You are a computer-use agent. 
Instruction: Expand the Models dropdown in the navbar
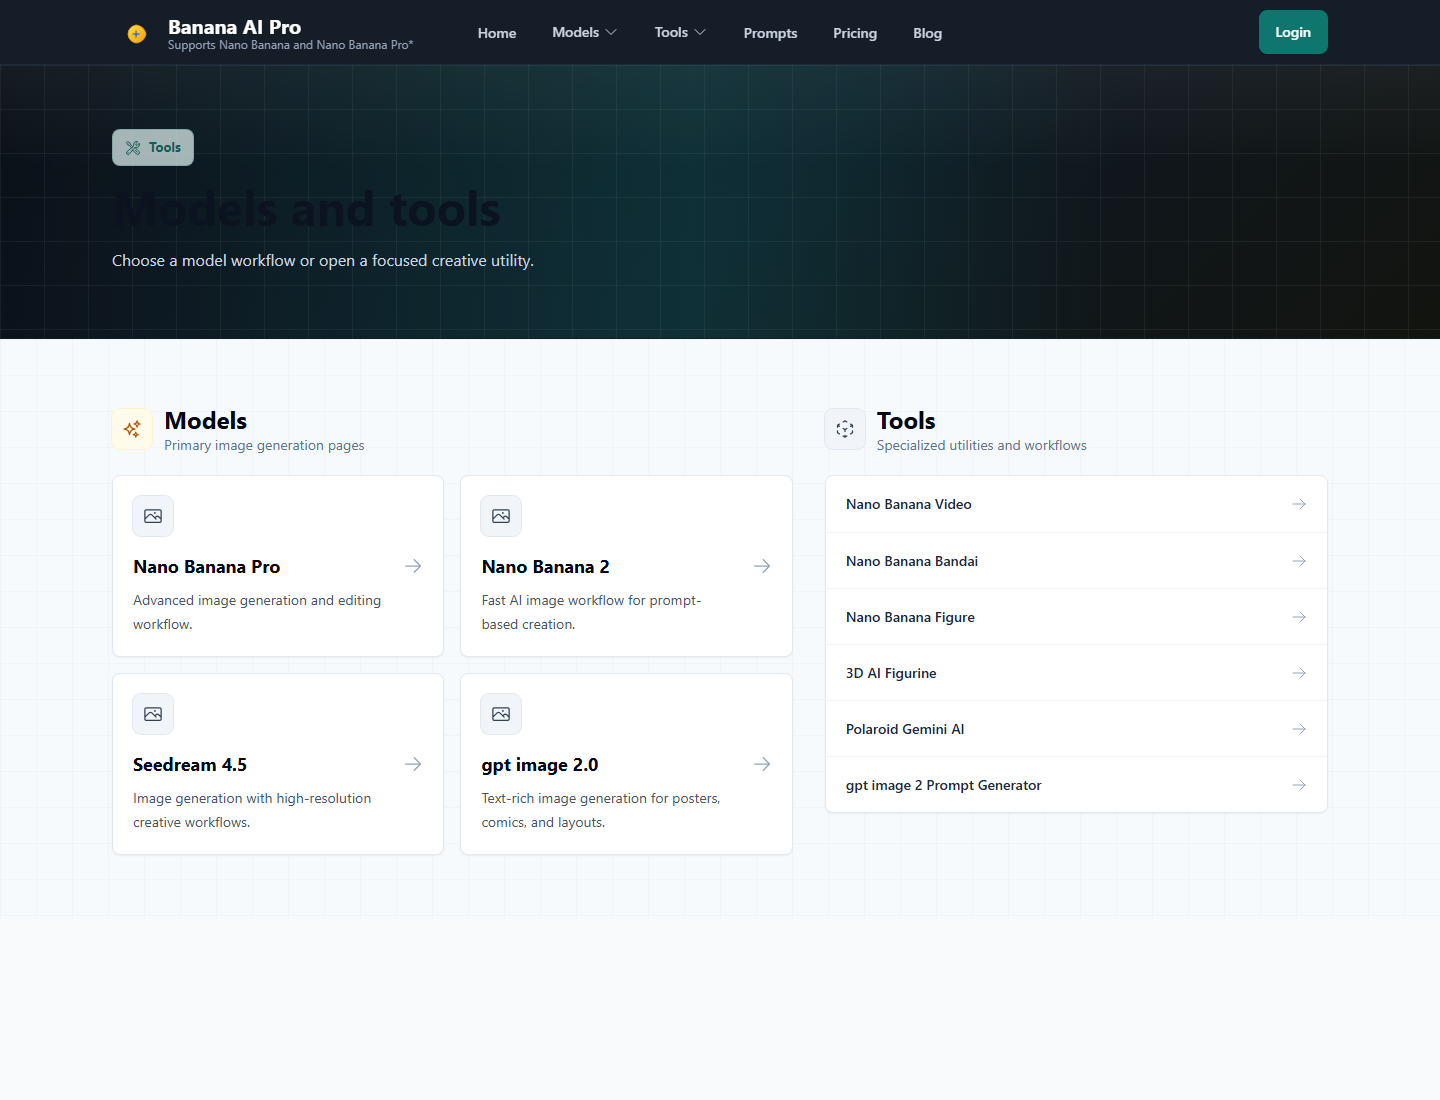pyautogui.click(x=584, y=33)
